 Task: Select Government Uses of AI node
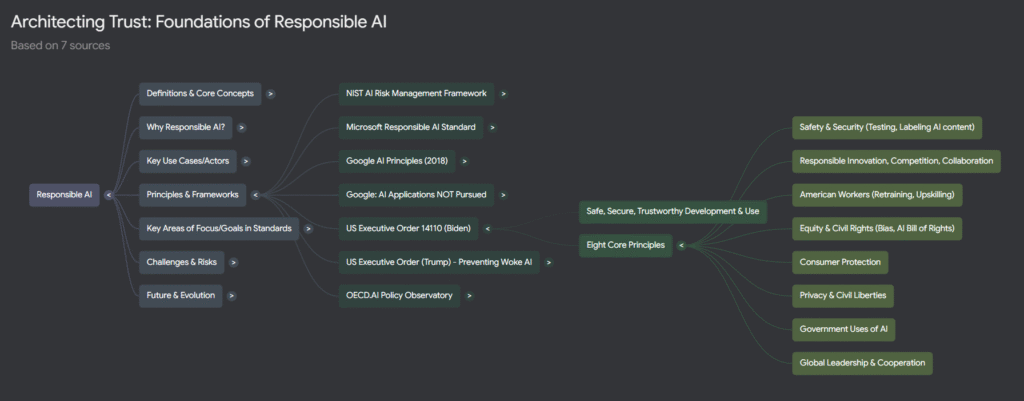[843, 329]
